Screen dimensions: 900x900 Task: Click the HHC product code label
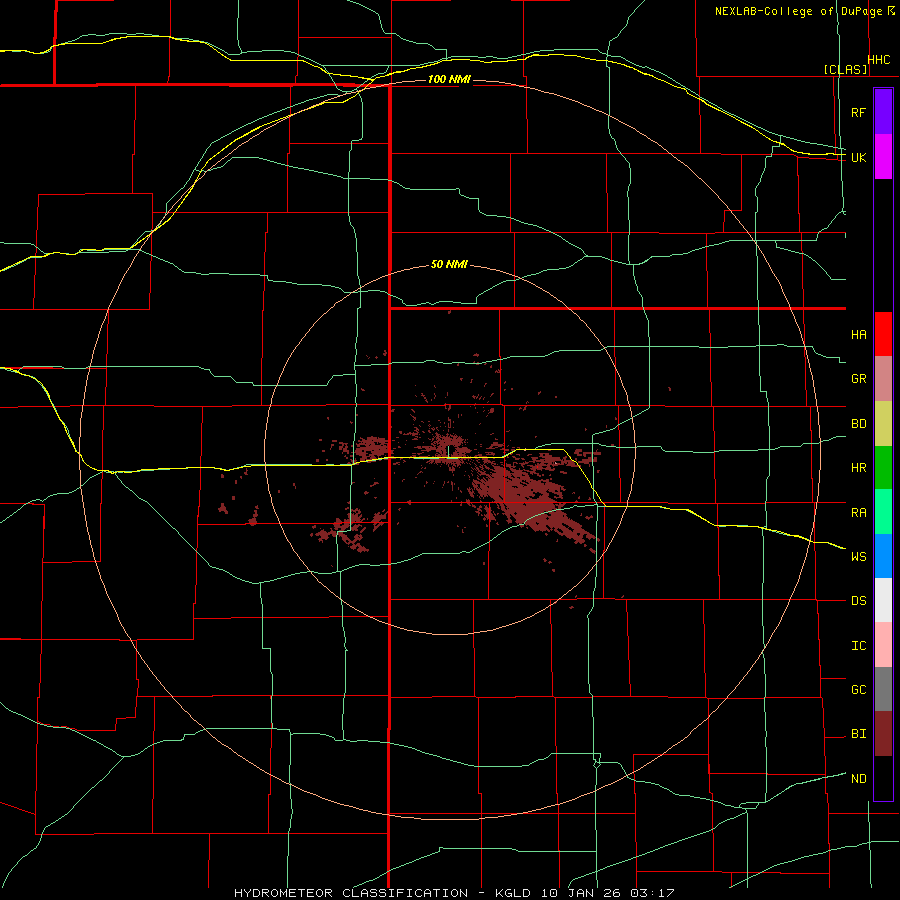pos(879,60)
